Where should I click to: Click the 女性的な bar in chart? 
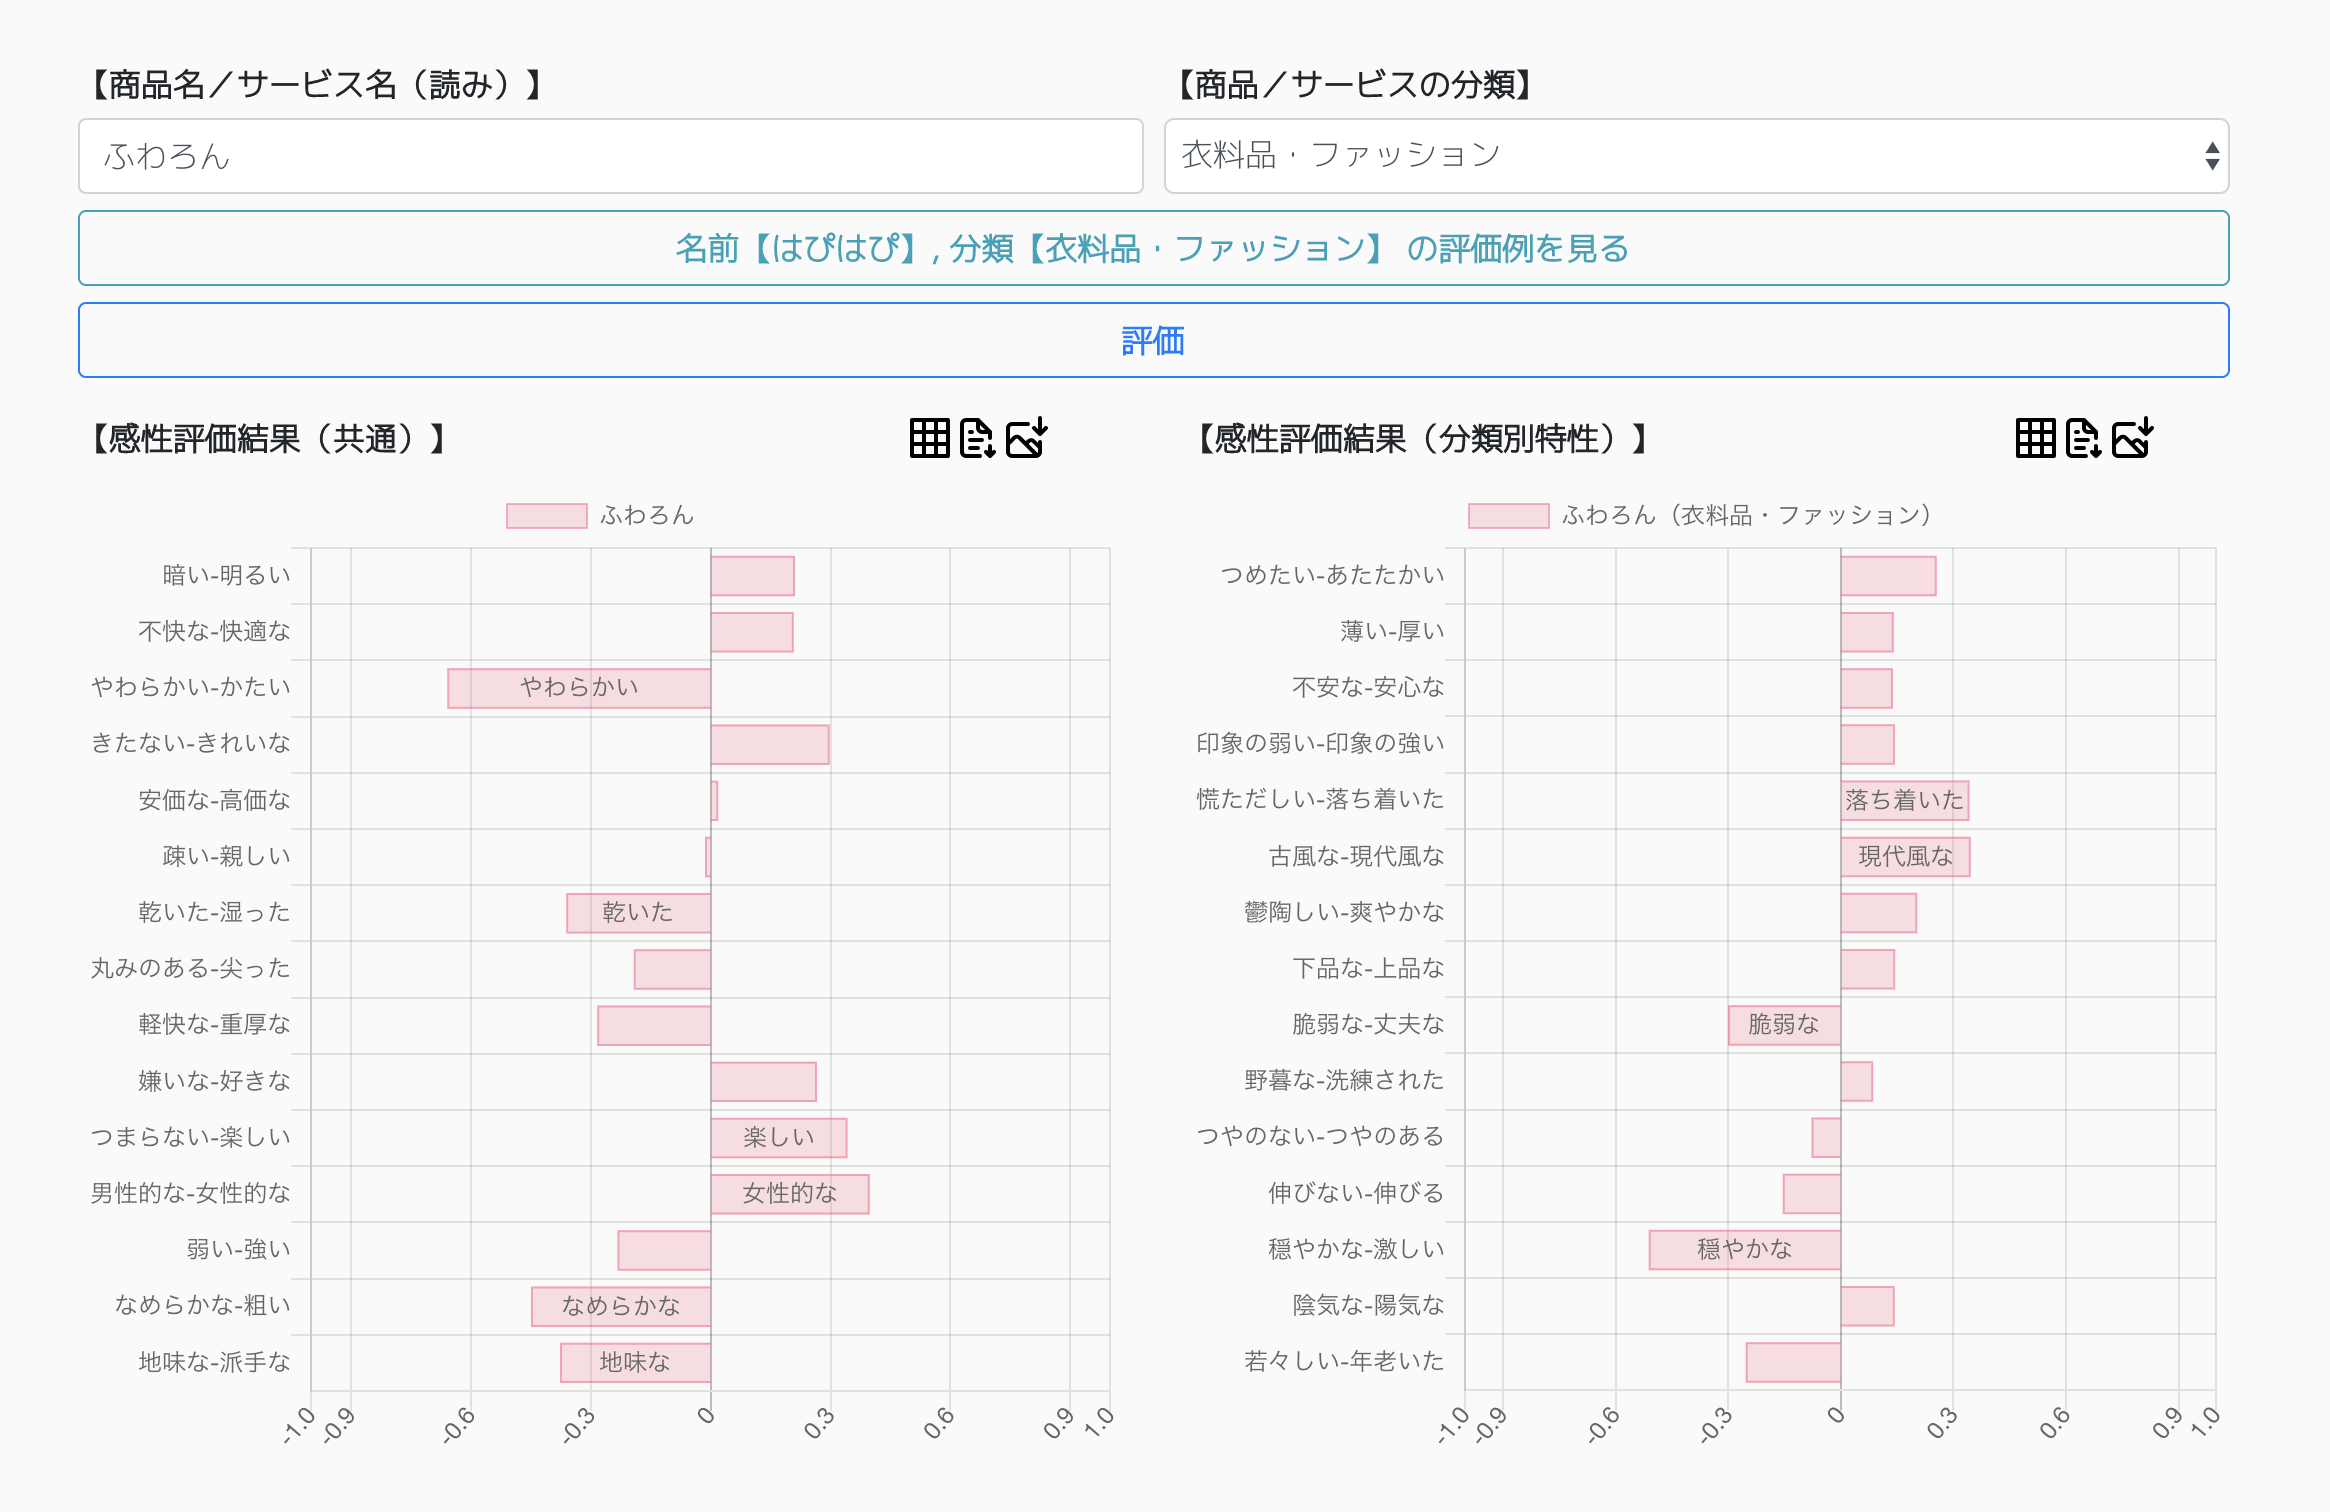790,1194
